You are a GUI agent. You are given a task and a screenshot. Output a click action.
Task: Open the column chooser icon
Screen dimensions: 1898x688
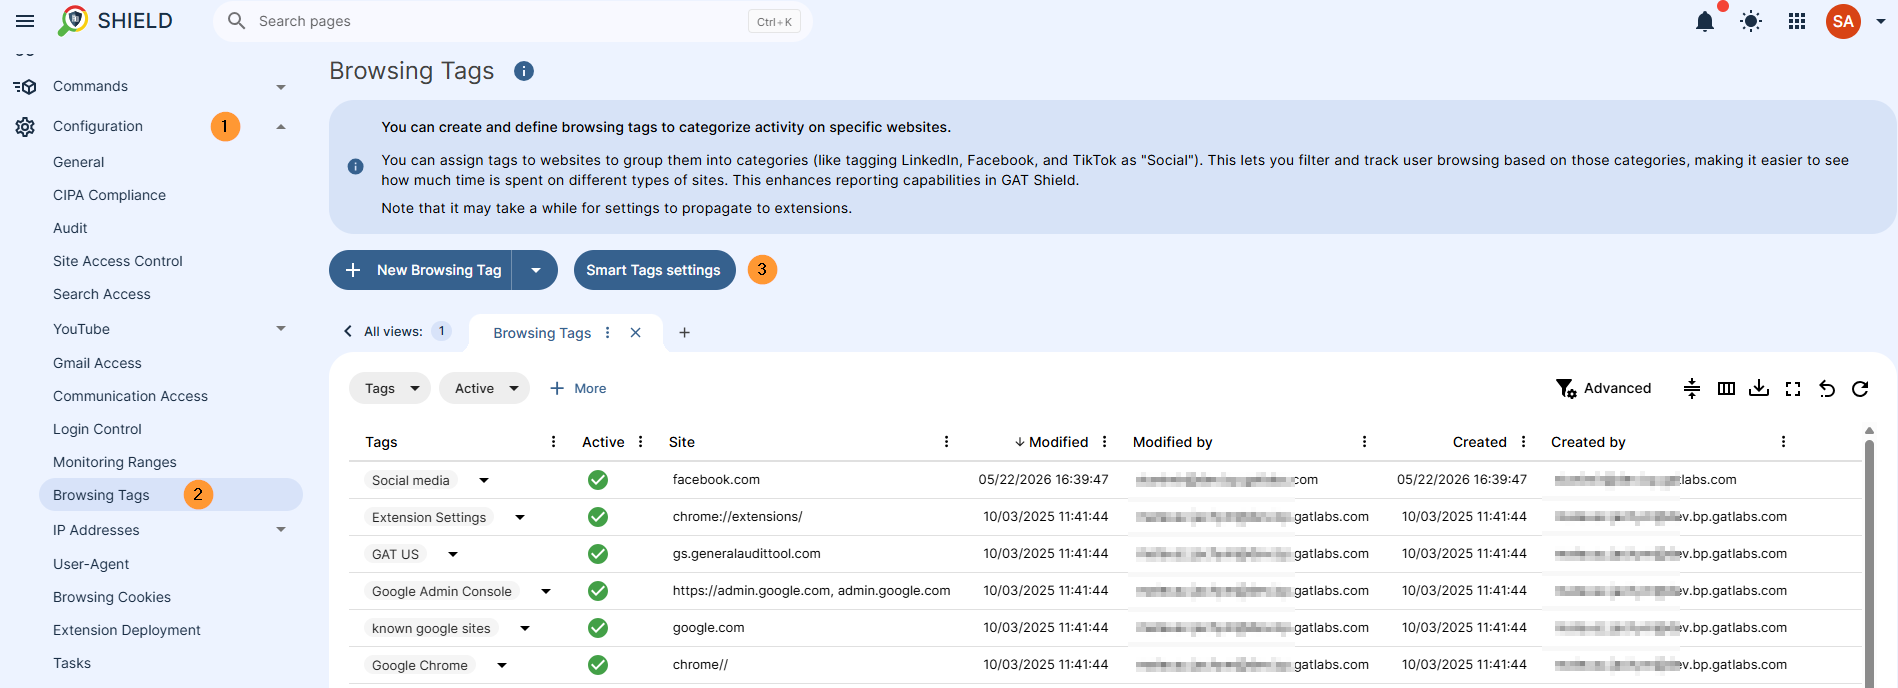click(1726, 389)
